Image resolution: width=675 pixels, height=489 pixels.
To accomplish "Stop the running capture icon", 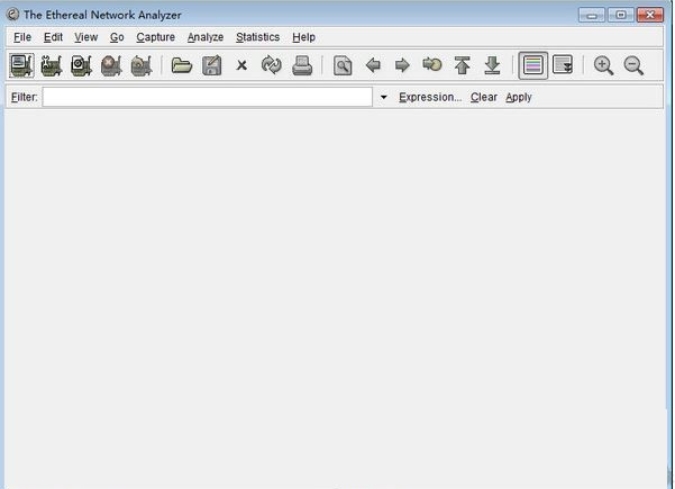I will (111, 65).
